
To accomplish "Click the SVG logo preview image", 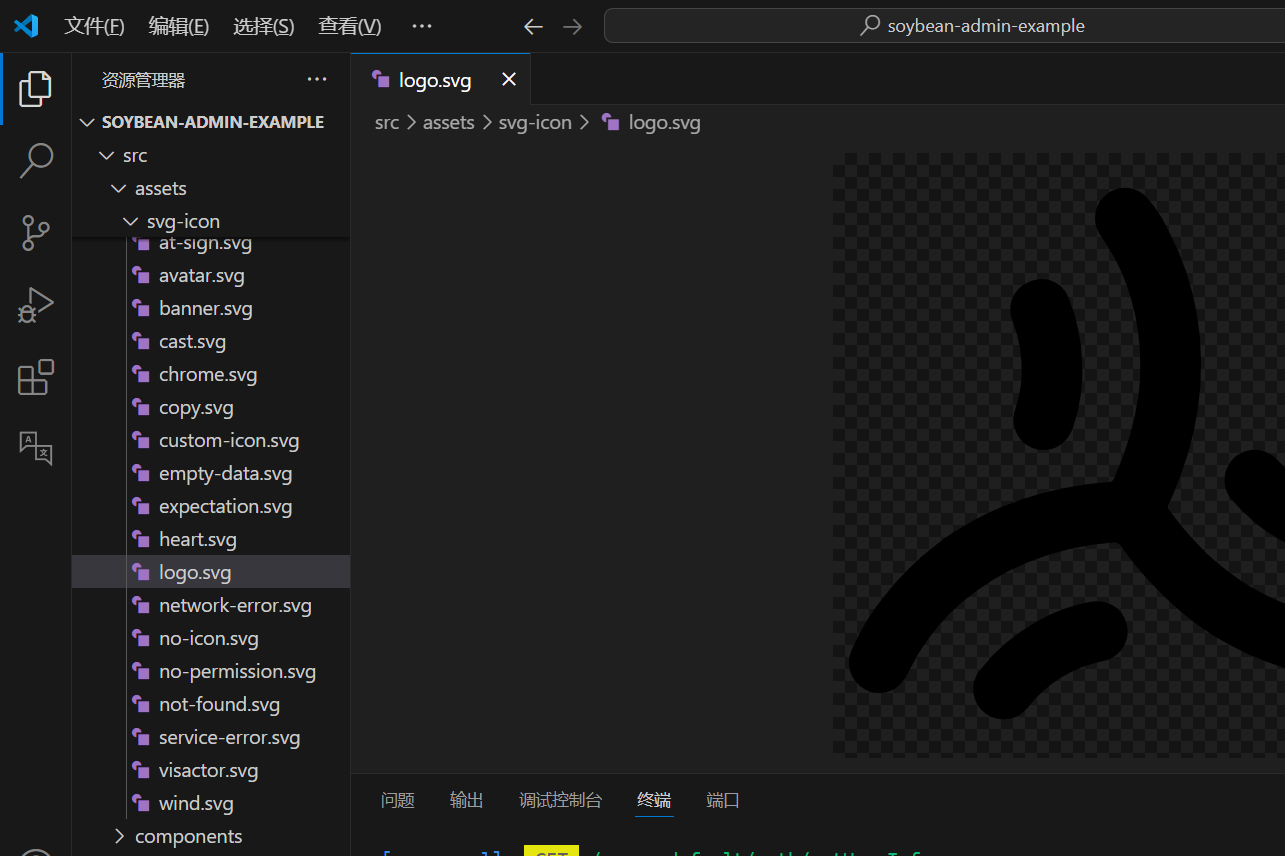I will point(1058,455).
